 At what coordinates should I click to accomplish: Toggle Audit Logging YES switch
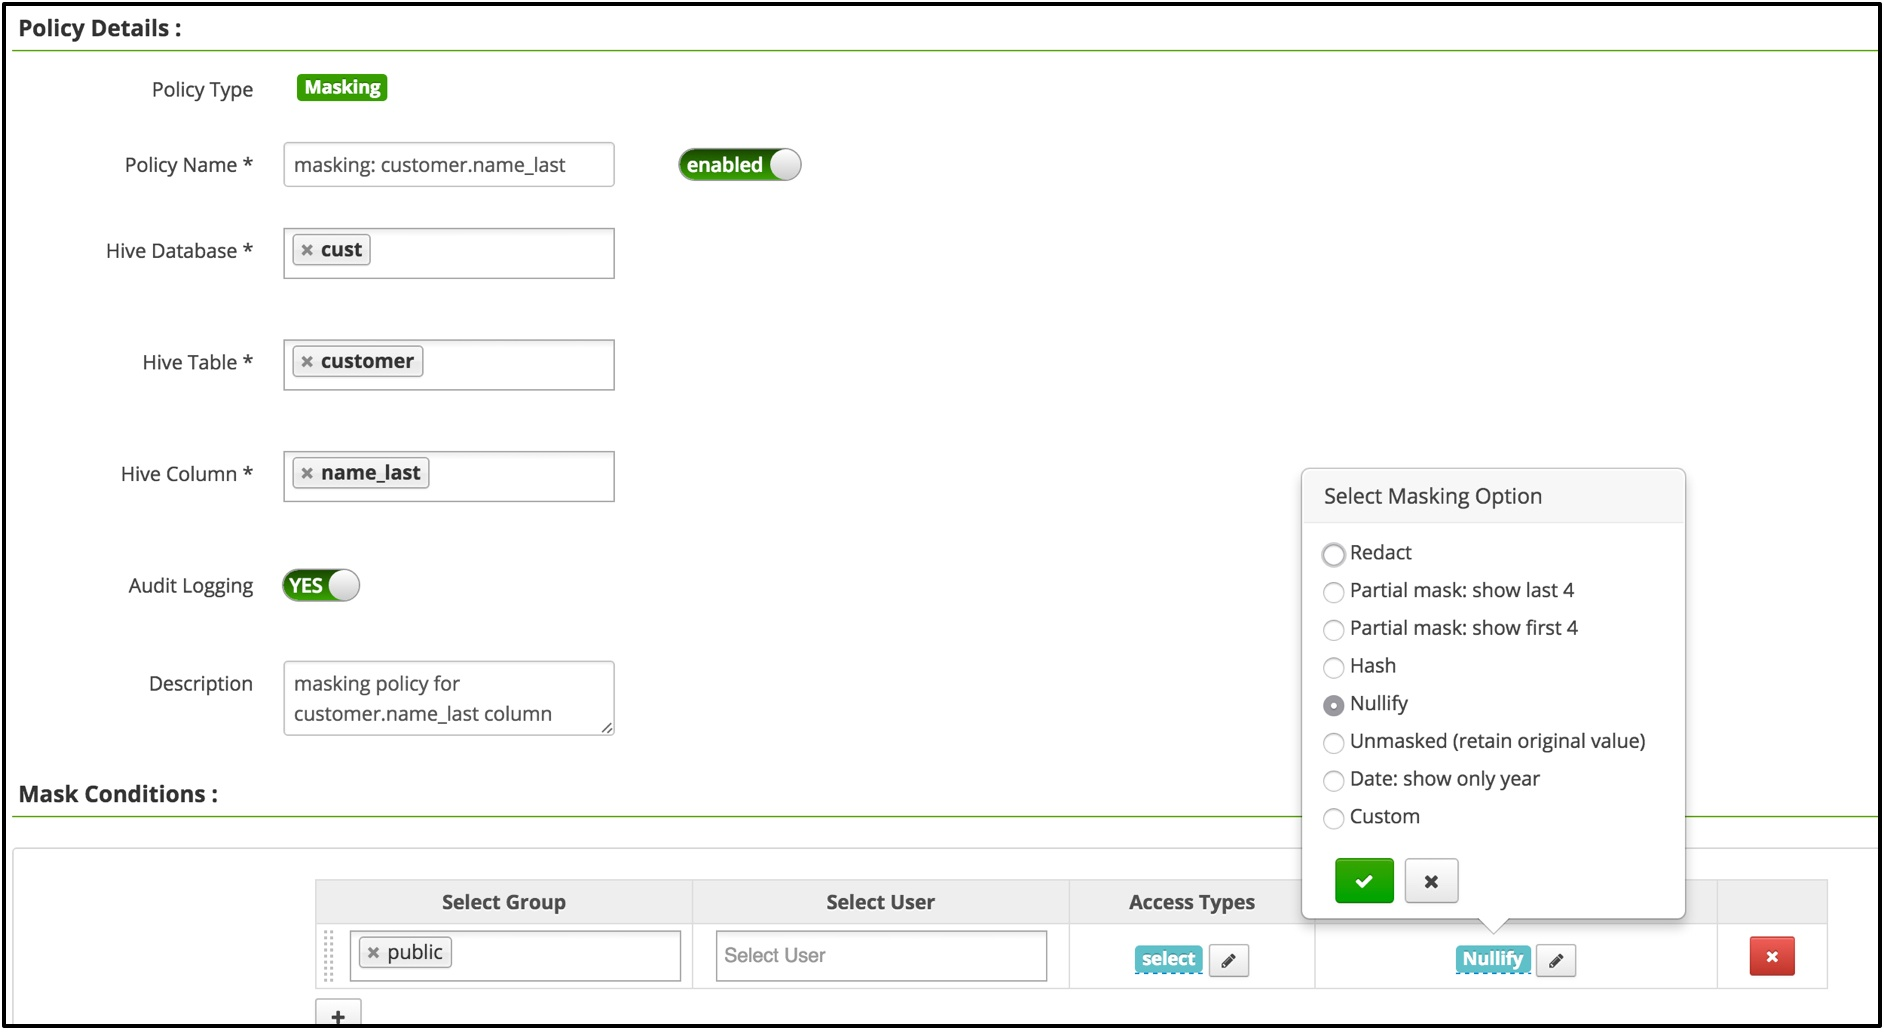click(x=321, y=586)
